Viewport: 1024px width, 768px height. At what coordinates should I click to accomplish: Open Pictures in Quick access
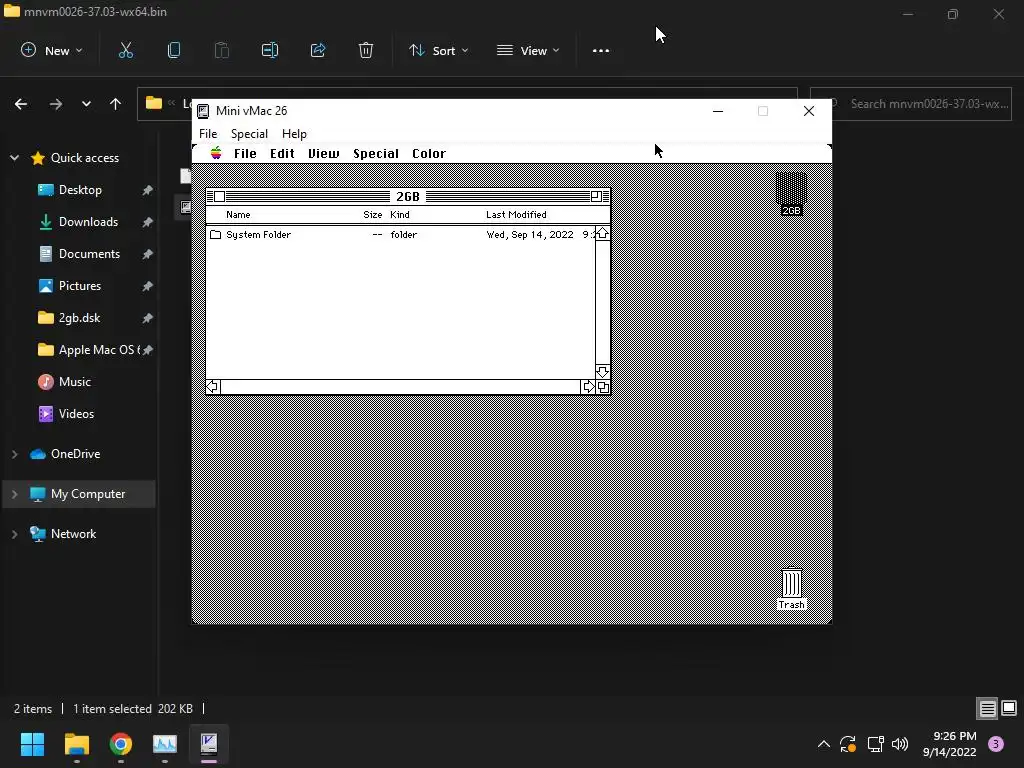pos(80,286)
